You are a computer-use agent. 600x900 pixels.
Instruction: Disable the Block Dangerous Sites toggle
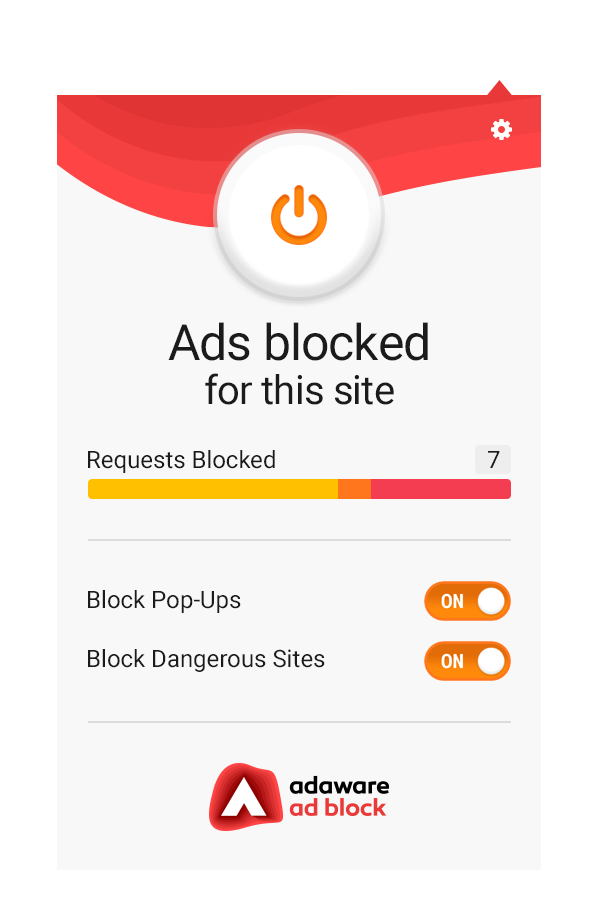(x=467, y=661)
